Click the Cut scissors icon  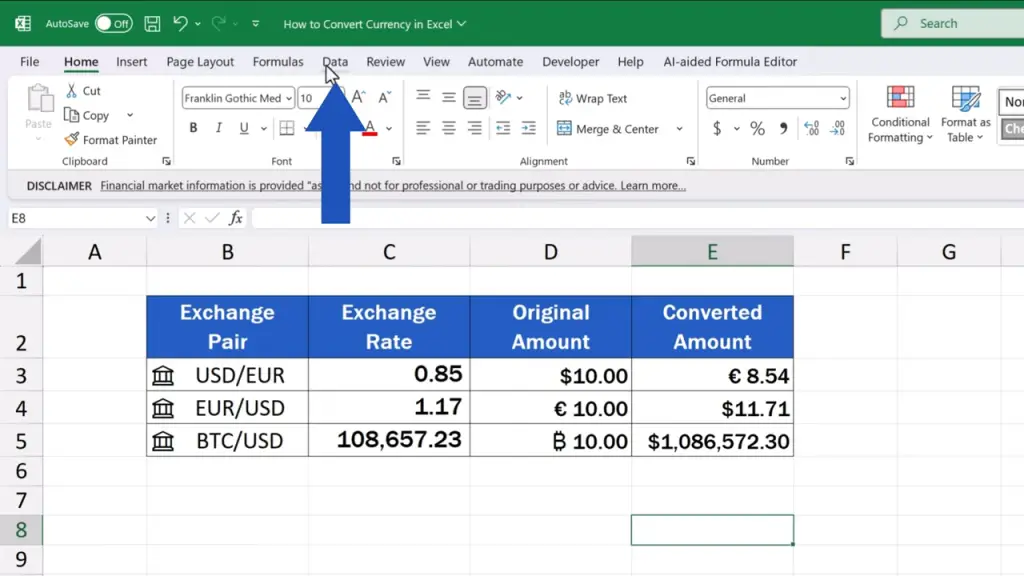point(72,90)
